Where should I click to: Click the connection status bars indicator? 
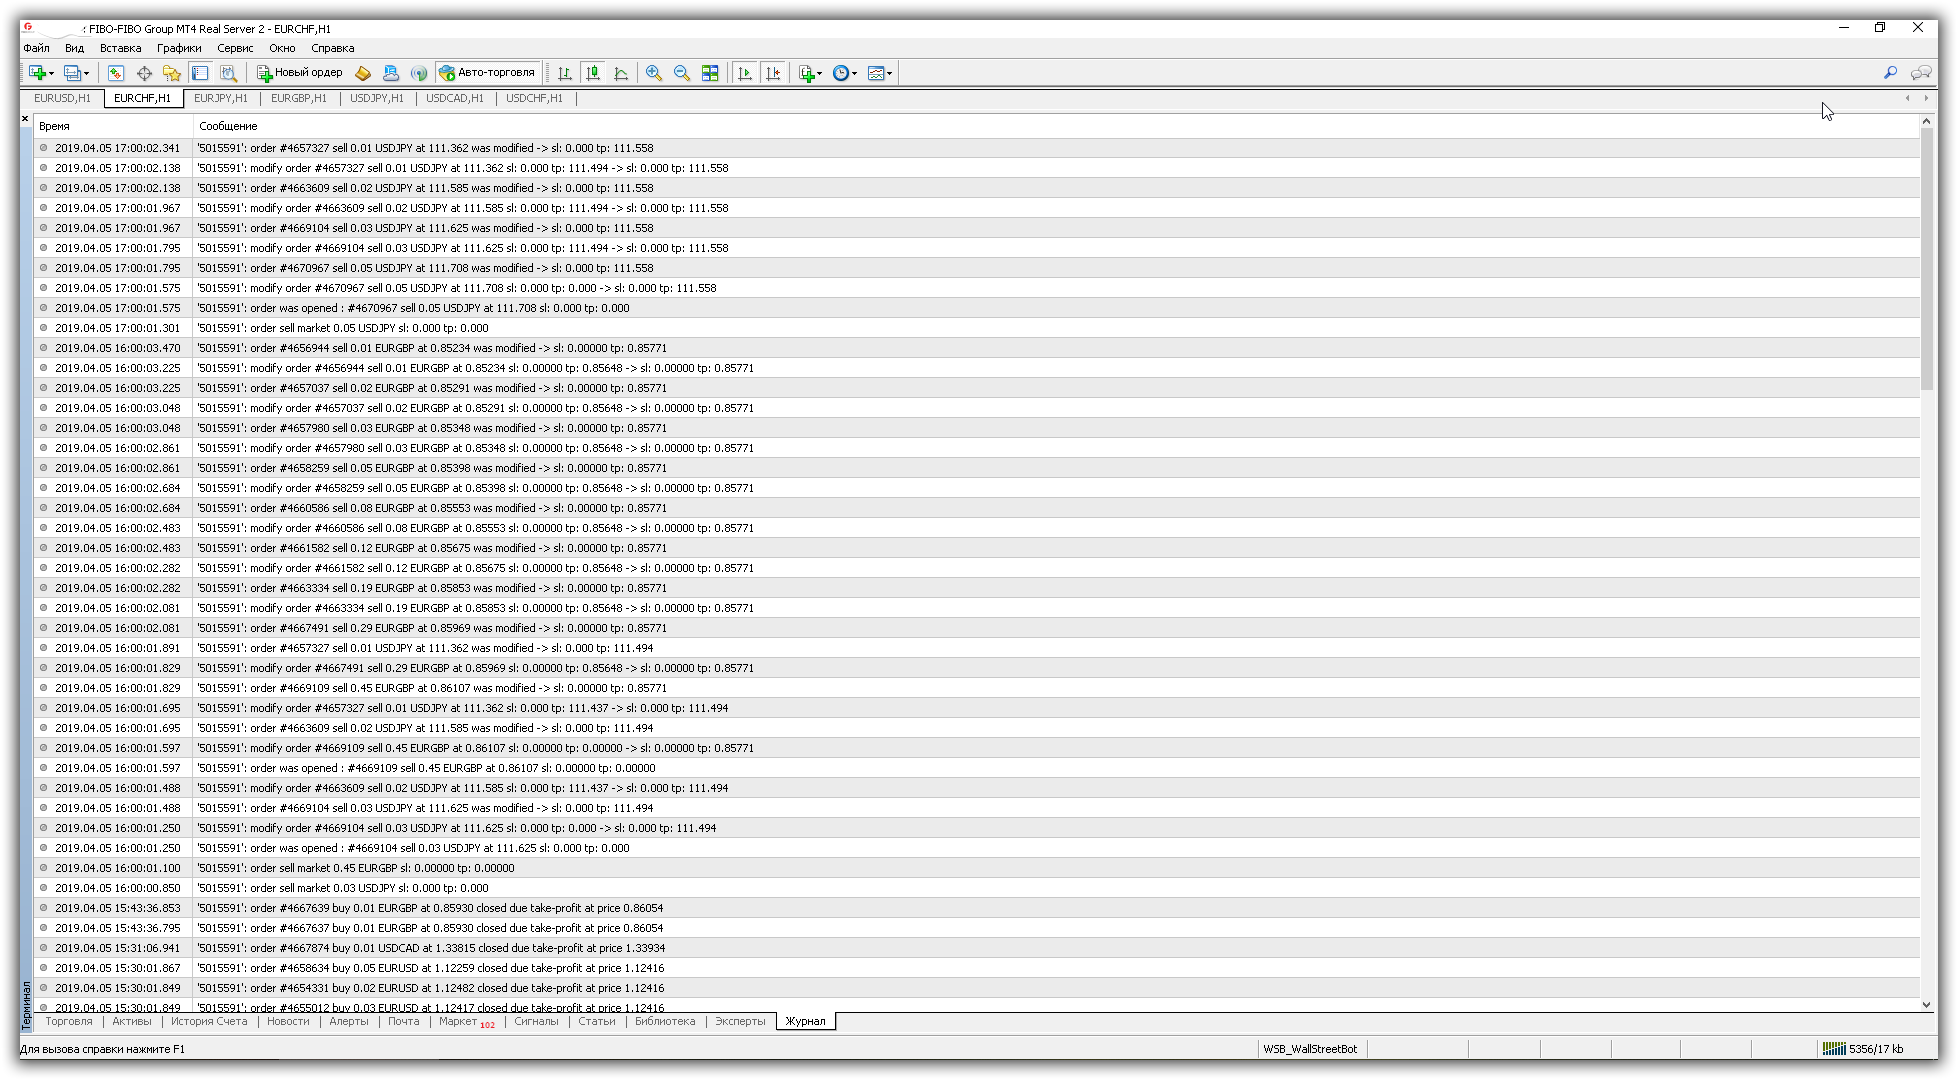1834,1049
